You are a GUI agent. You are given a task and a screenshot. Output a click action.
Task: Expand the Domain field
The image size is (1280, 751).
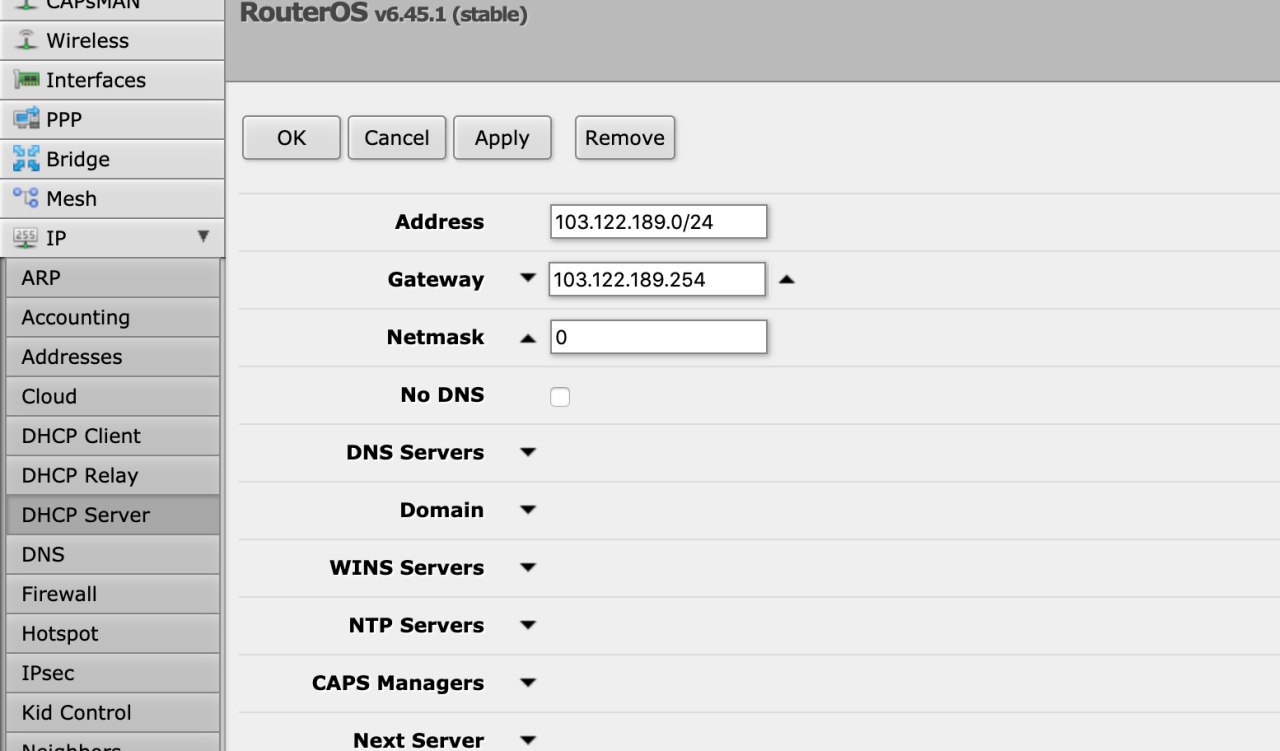tap(528, 510)
